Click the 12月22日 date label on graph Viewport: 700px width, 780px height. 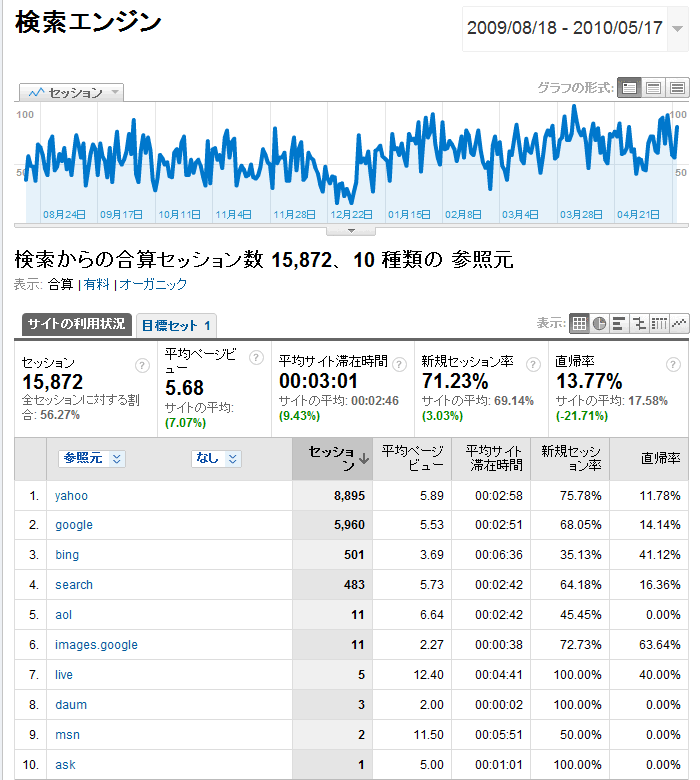pyautogui.click(x=351, y=214)
